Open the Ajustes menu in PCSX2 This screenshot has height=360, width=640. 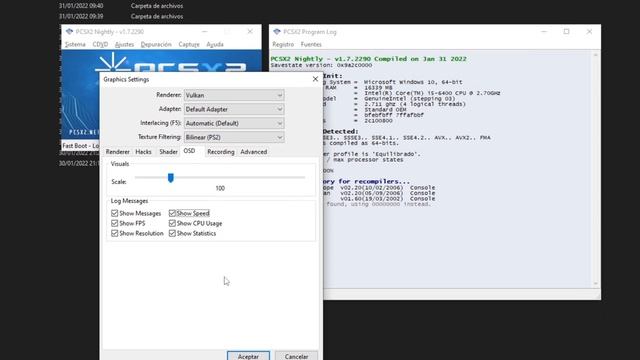coord(124,44)
